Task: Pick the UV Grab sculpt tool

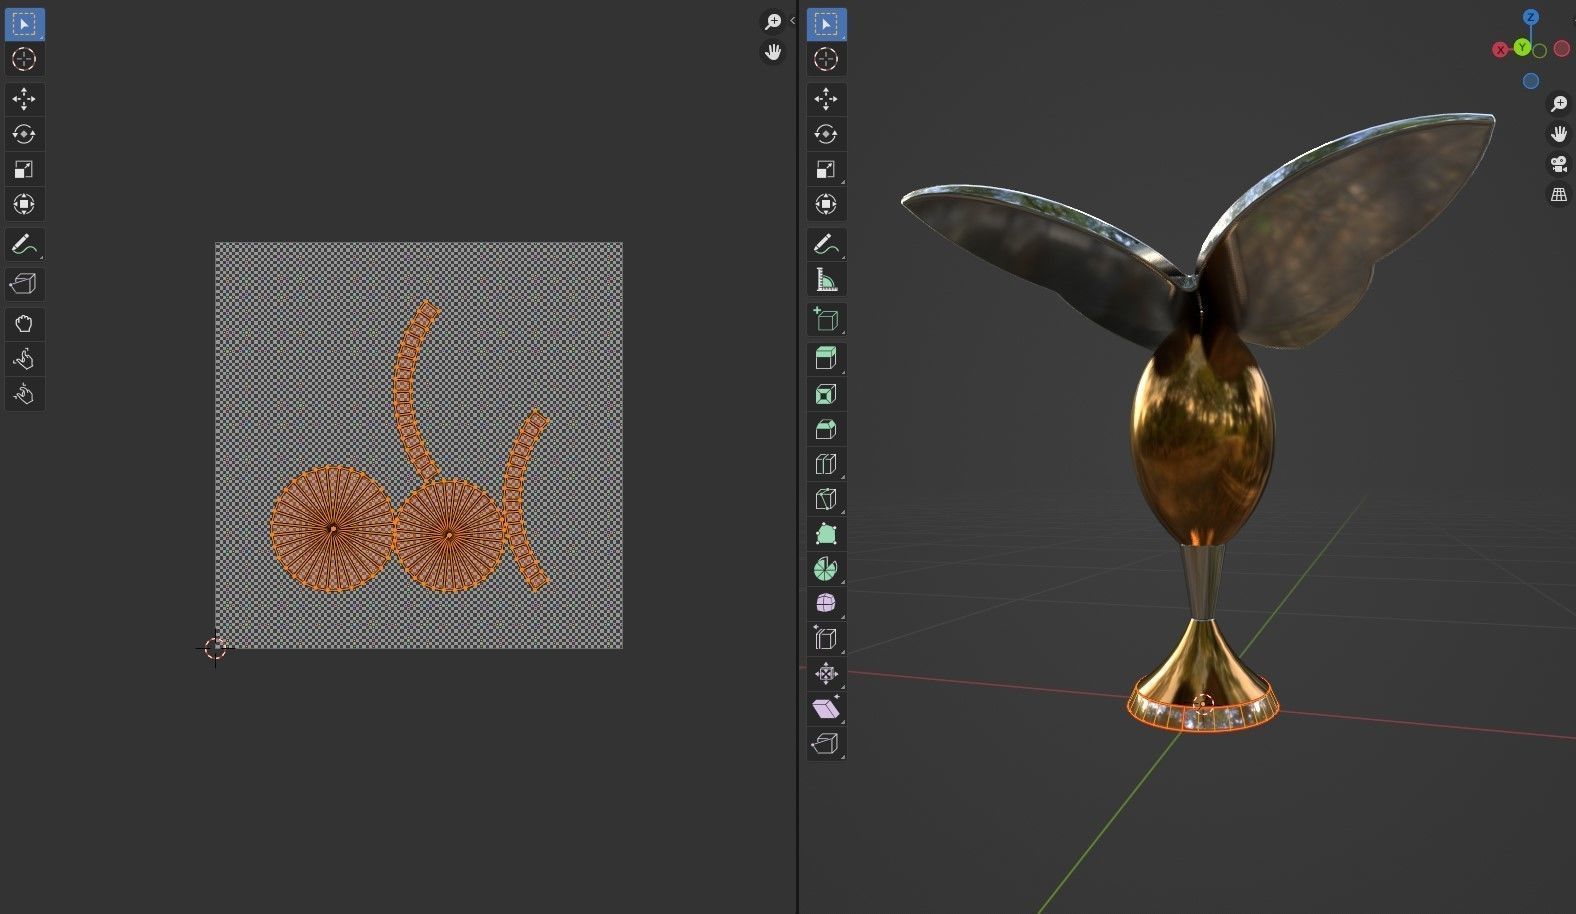Action: [24, 324]
